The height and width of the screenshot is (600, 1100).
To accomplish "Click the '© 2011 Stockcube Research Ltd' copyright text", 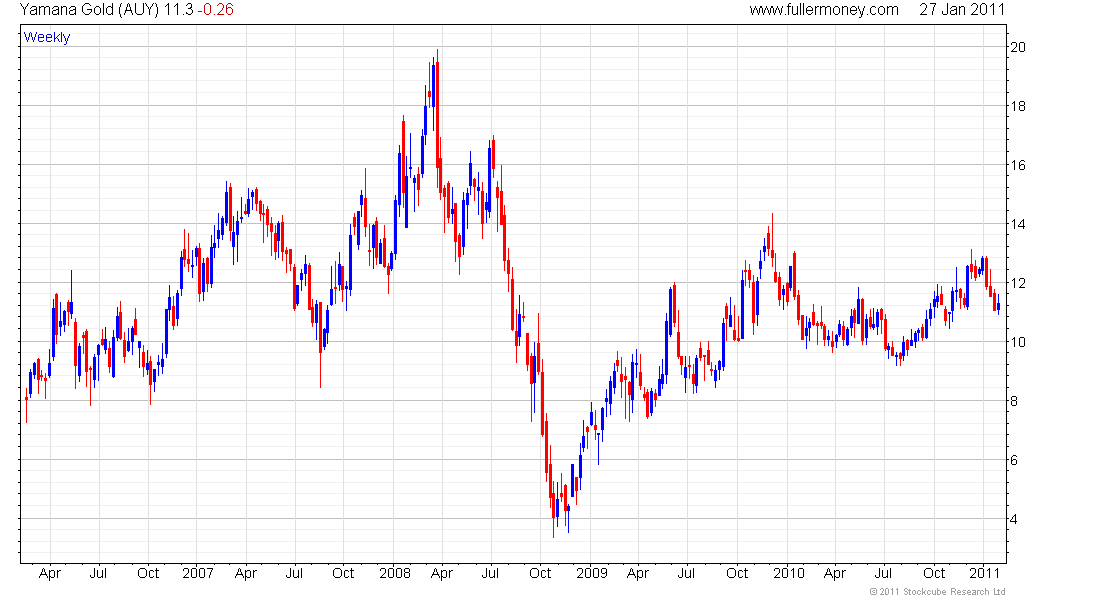I will click(937, 592).
